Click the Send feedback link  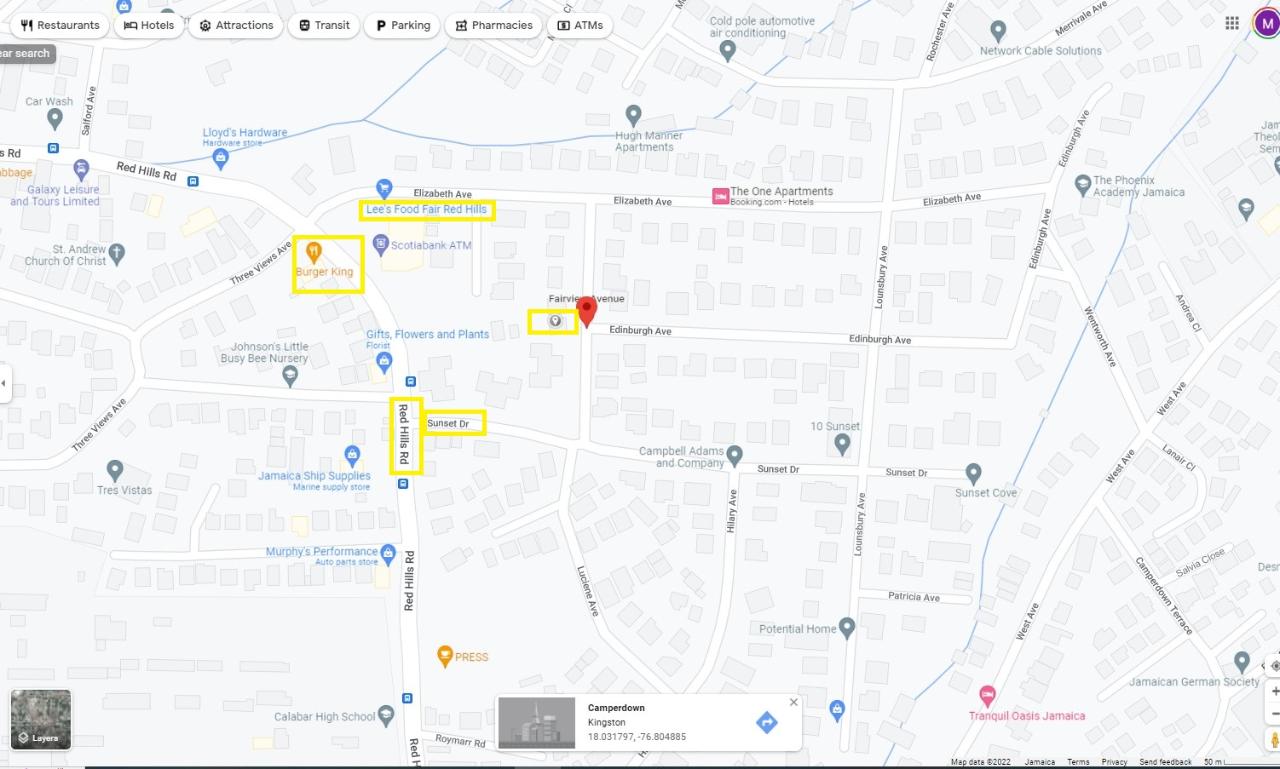point(1165,762)
